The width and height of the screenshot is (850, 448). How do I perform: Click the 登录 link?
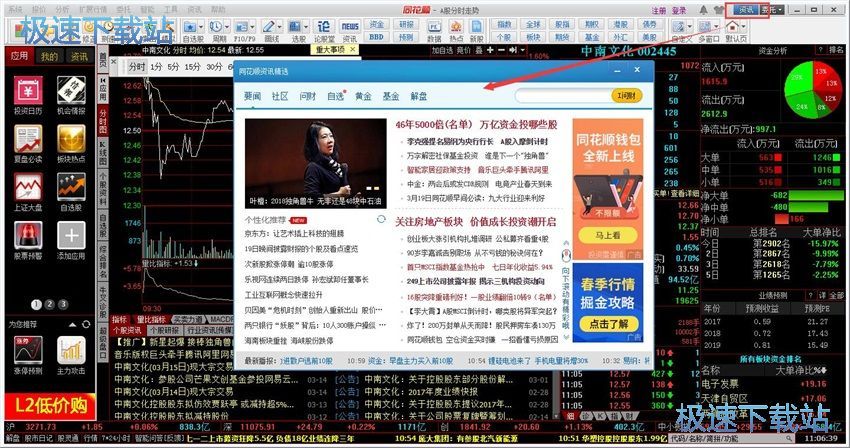point(679,10)
